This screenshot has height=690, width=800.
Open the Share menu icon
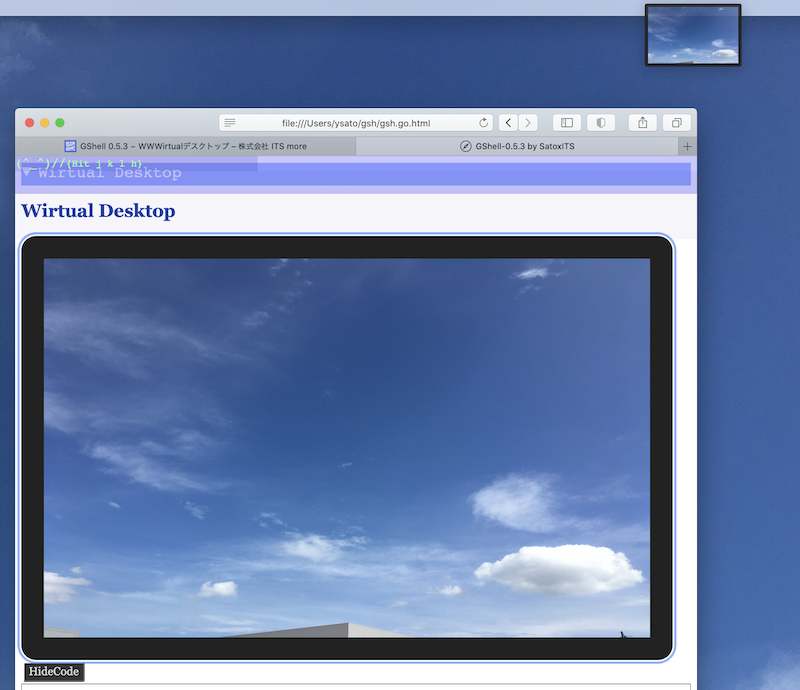643,123
